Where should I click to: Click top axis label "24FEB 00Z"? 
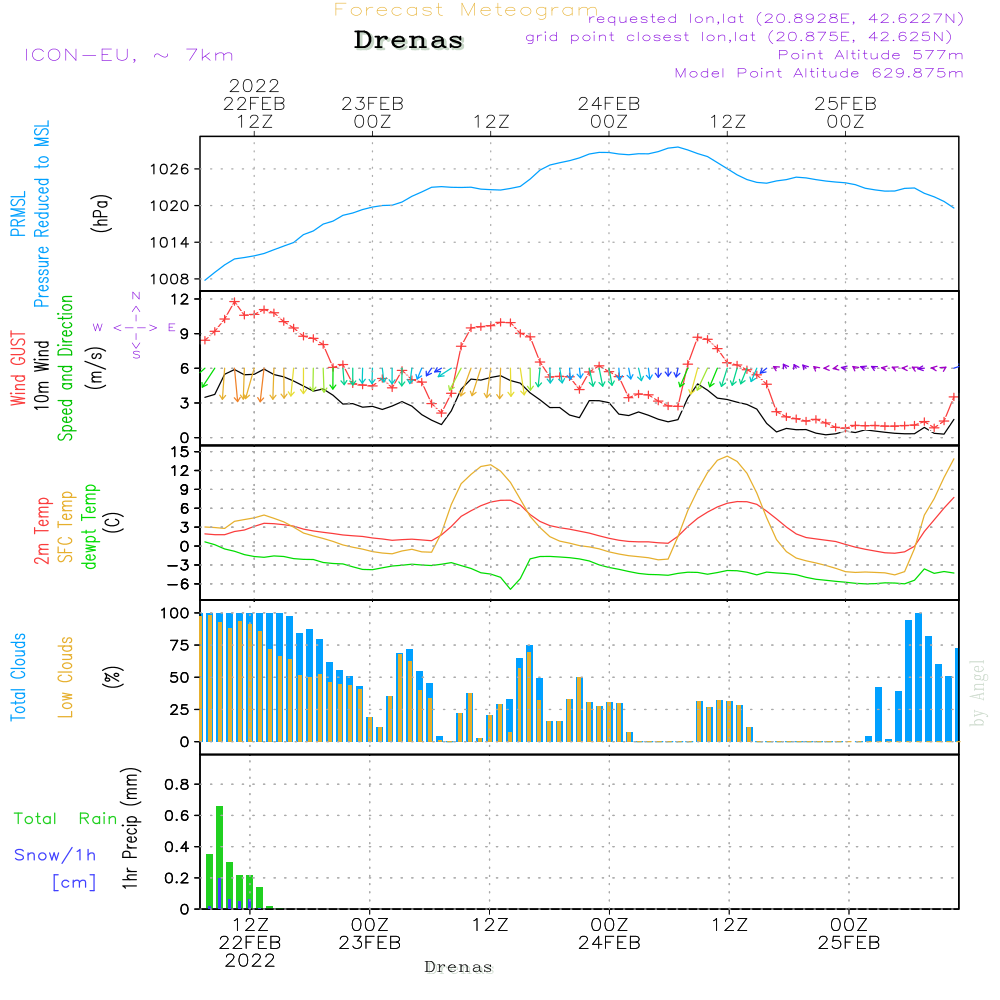click(609, 112)
